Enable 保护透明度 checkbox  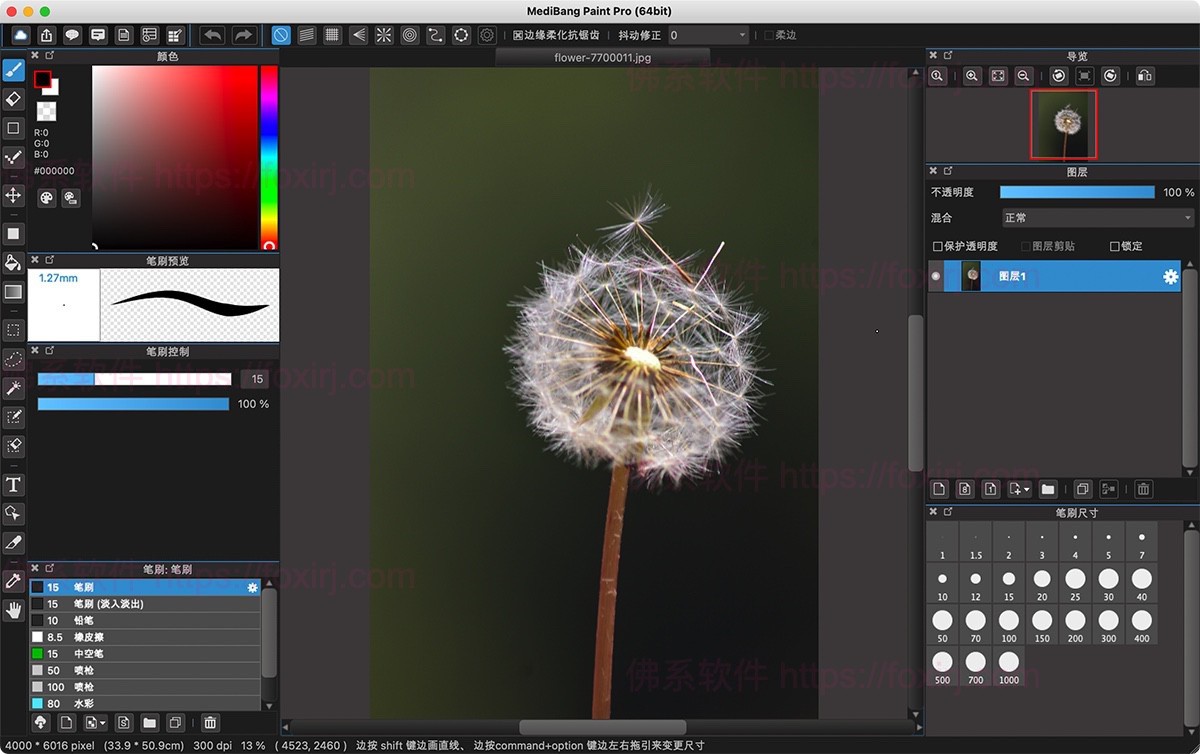coord(938,246)
